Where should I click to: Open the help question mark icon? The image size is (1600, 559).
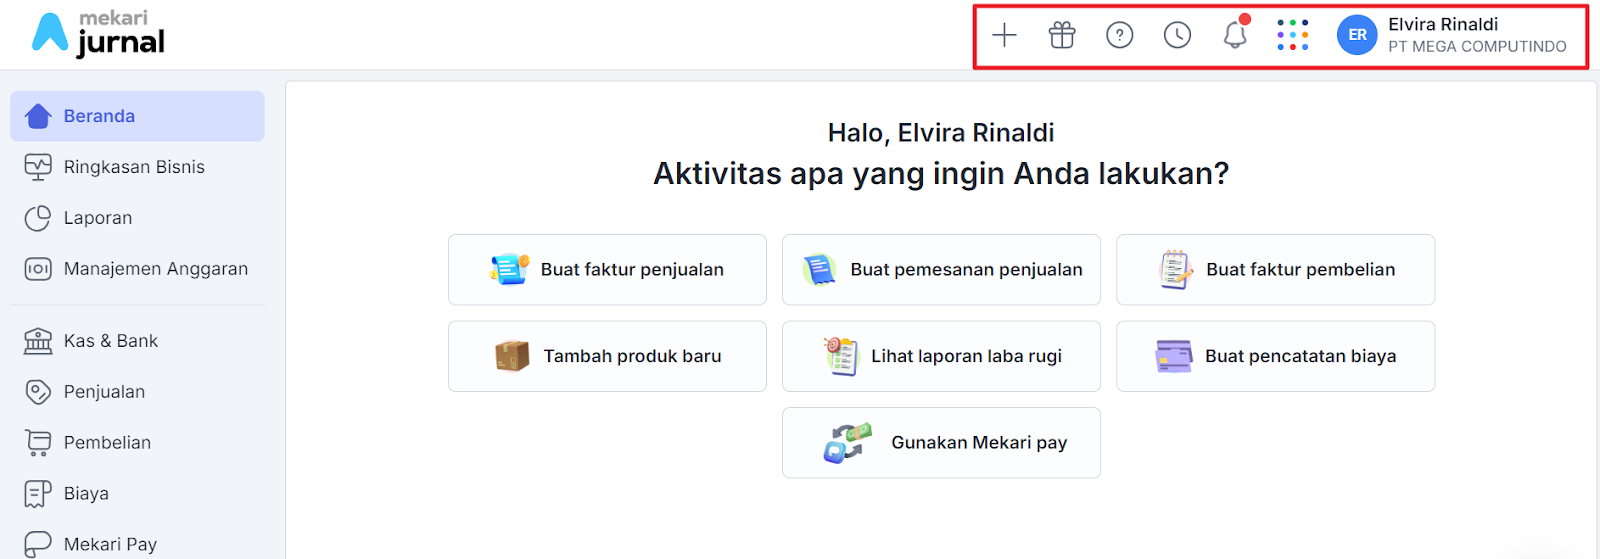pos(1120,35)
